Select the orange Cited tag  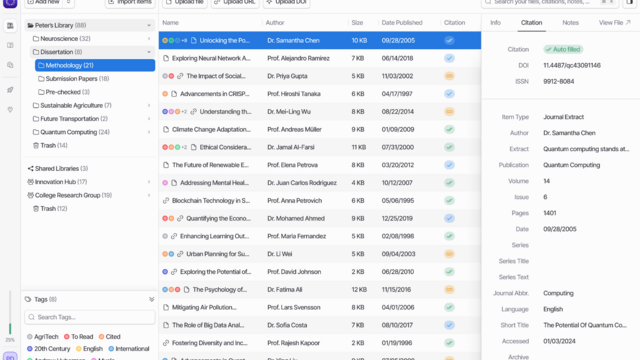click(x=109, y=337)
